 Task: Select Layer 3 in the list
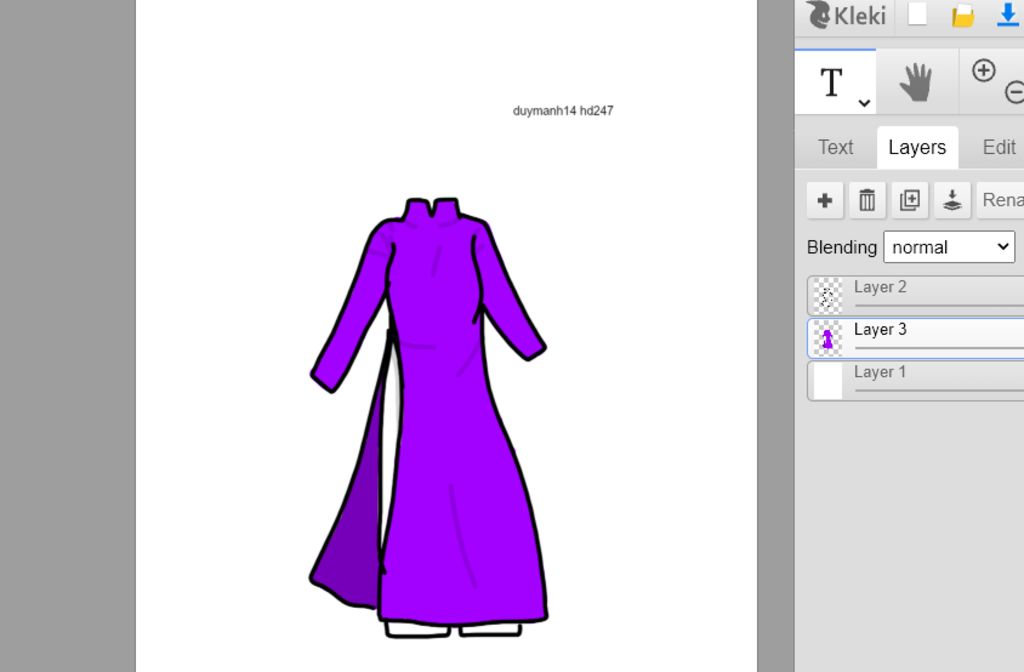pyautogui.click(x=916, y=338)
